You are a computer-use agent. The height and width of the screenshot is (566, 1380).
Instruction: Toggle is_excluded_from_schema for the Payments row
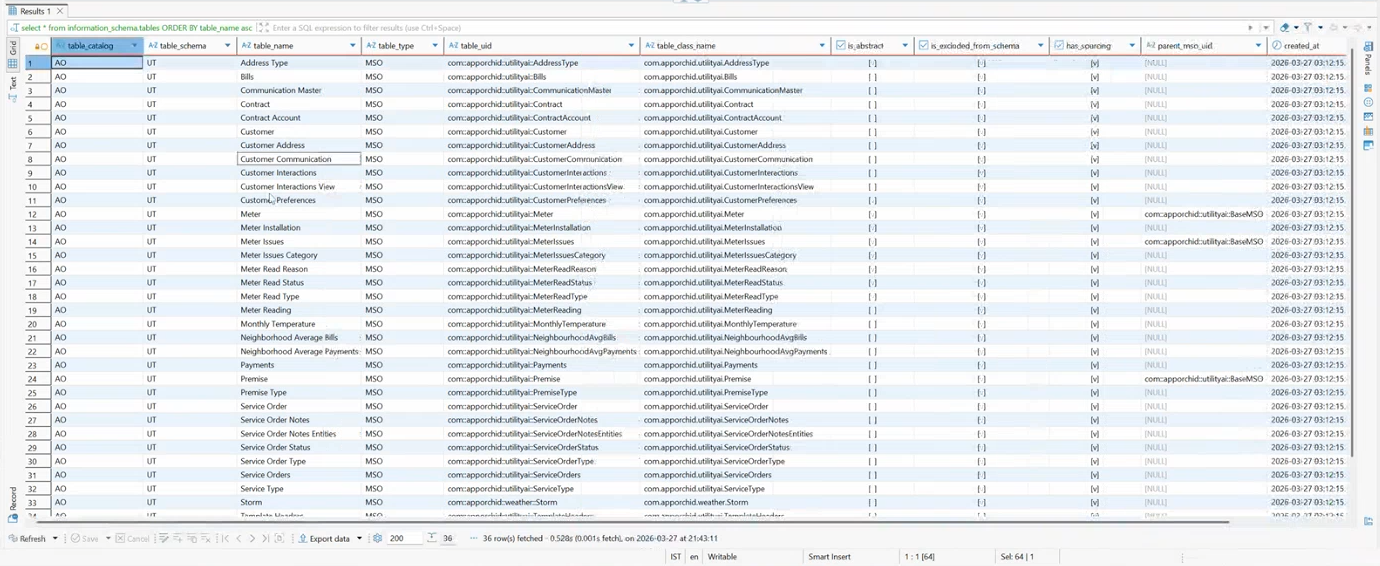pos(981,365)
